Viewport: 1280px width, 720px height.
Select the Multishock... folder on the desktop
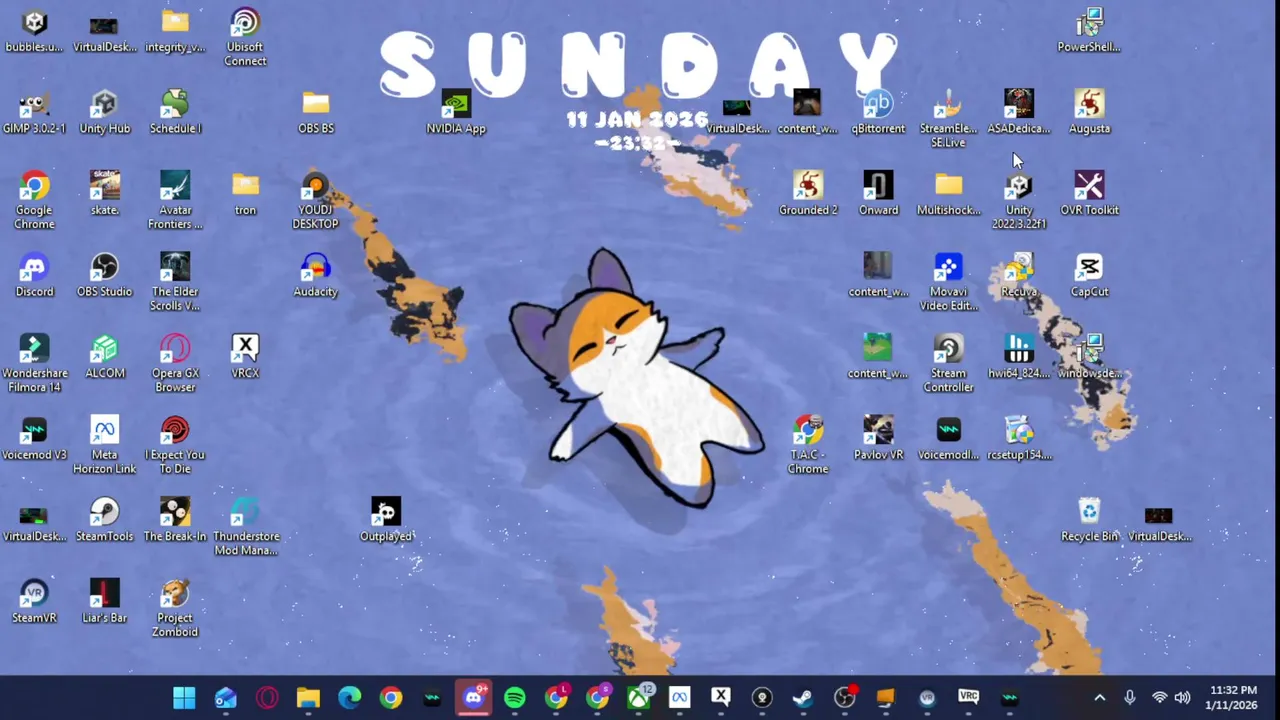pos(948,193)
